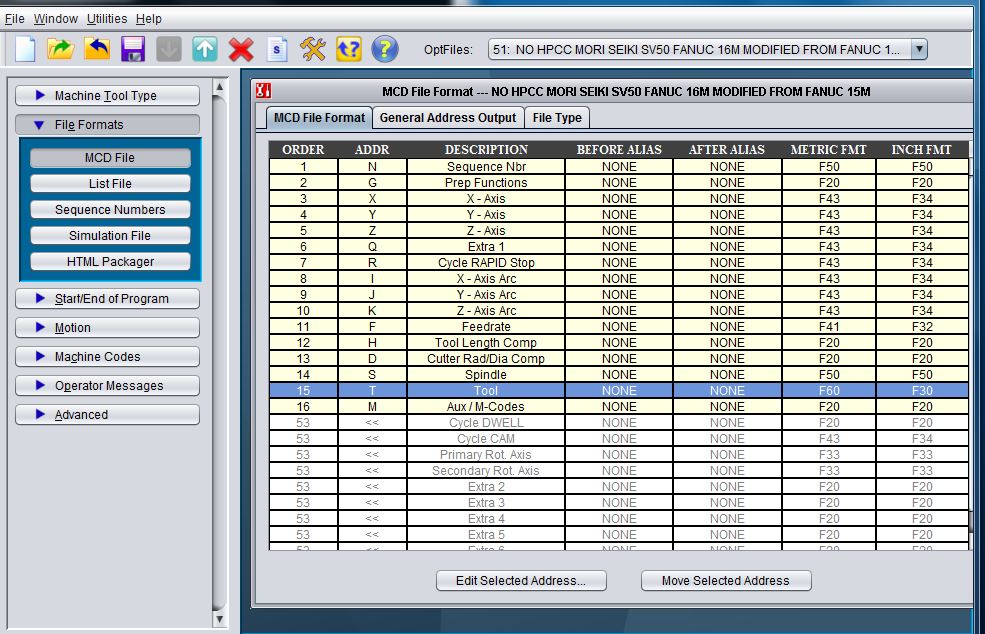Select the Z - Axis description cell
This screenshot has width=985, height=634.
click(486, 231)
